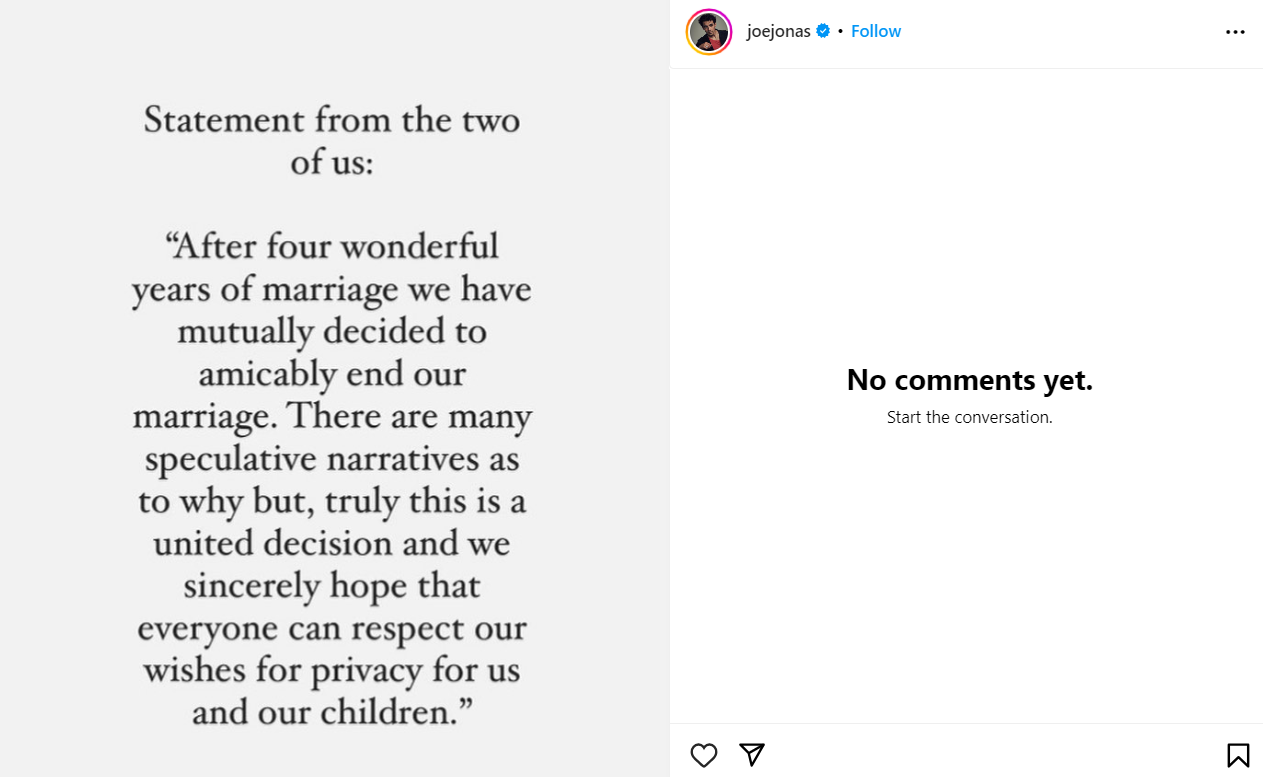1263x777 pixels.
Task: Click the "After four wonderful" text line
Action: click(332, 246)
